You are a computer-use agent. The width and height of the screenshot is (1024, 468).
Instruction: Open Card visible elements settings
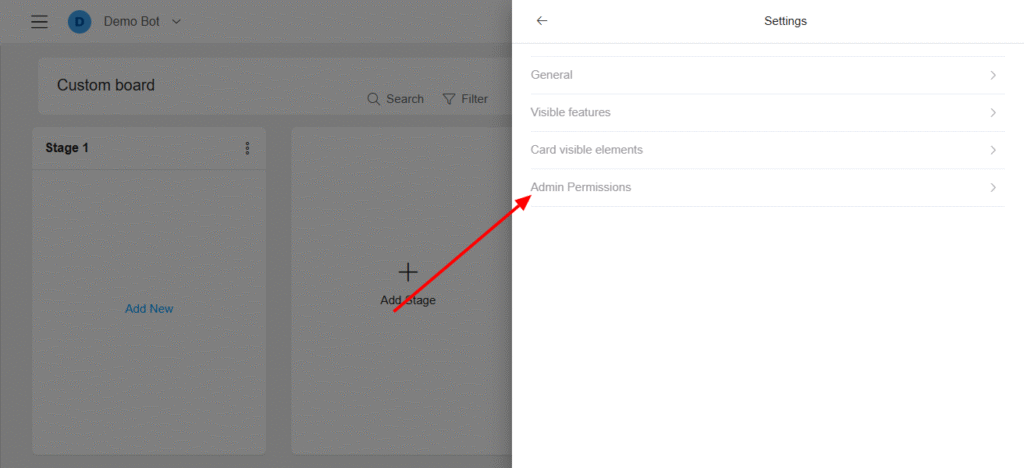[x=767, y=150]
